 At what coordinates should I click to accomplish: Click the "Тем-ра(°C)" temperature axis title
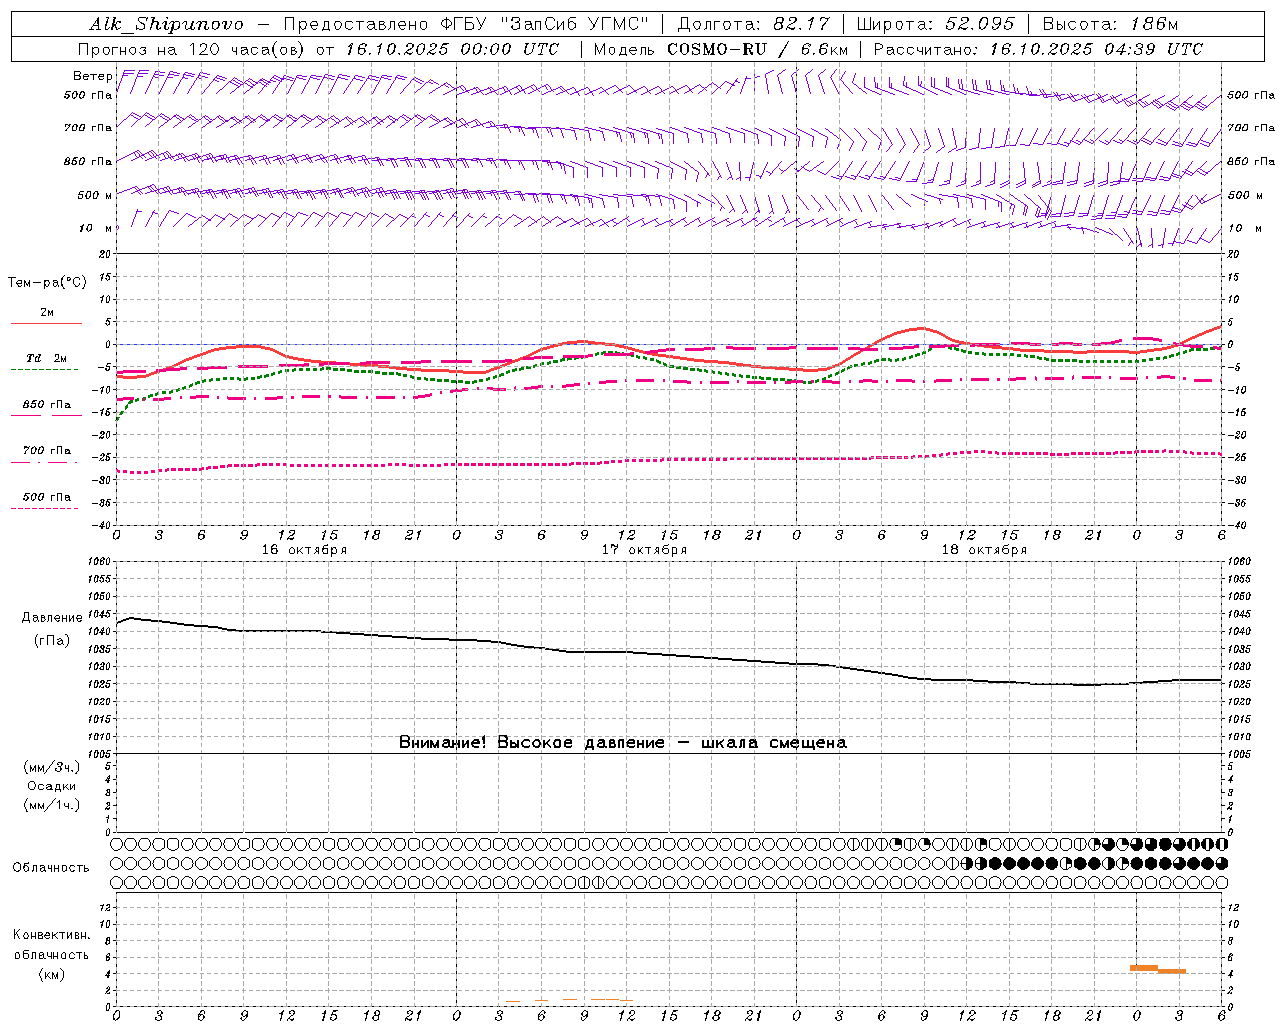point(47,283)
